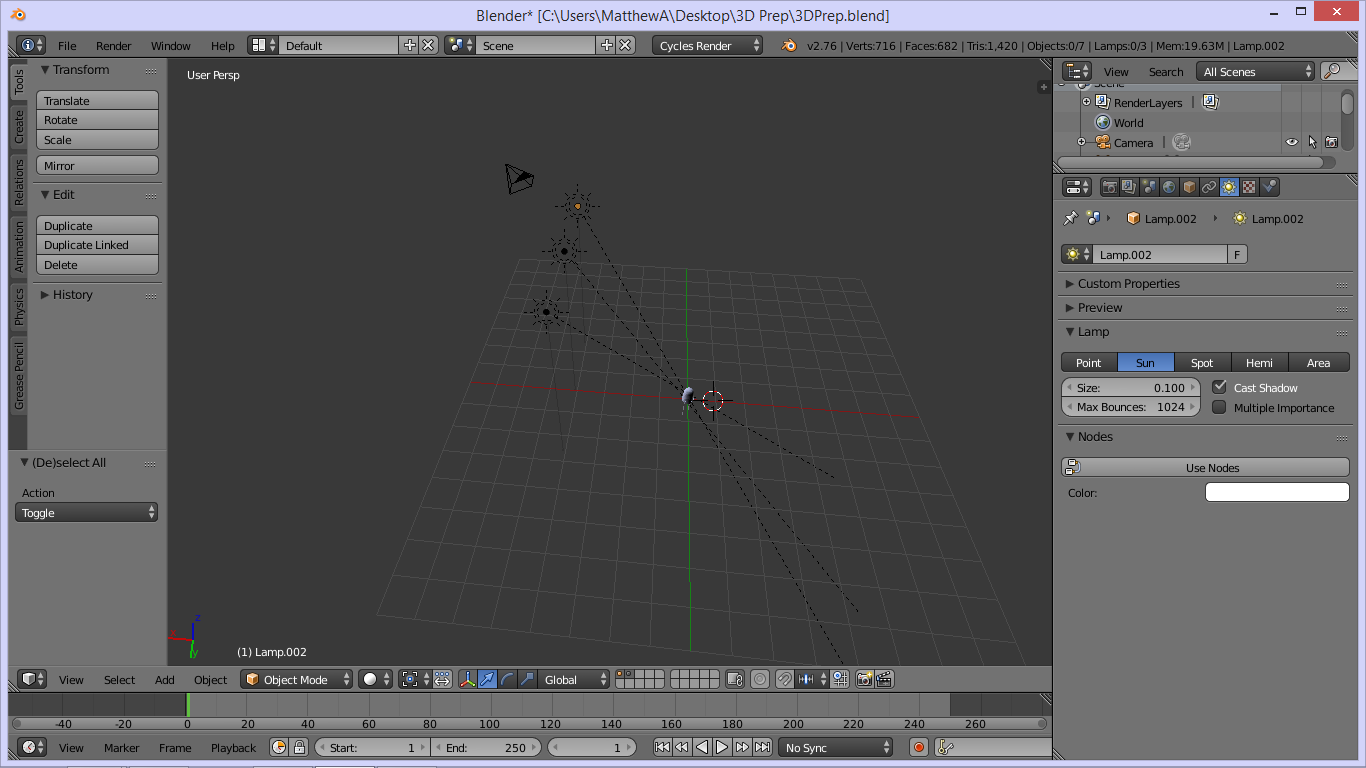Toggle proportional editing circle icon in header

tap(760, 679)
